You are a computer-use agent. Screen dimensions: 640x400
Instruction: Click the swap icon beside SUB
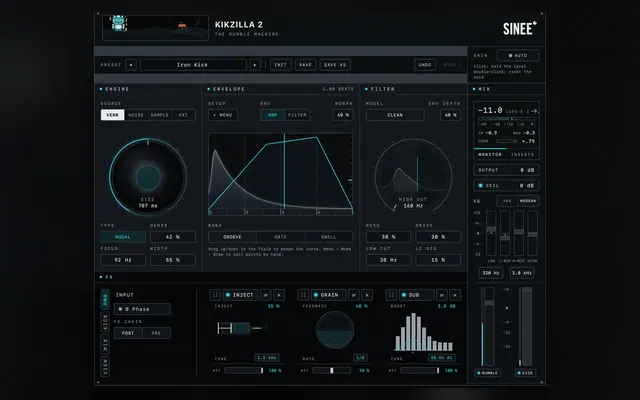(442, 295)
